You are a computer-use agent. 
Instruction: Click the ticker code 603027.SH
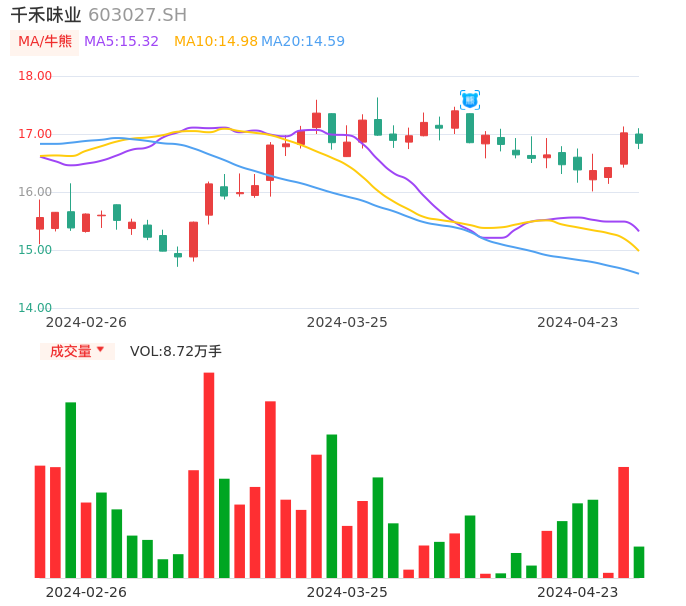click(x=137, y=15)
